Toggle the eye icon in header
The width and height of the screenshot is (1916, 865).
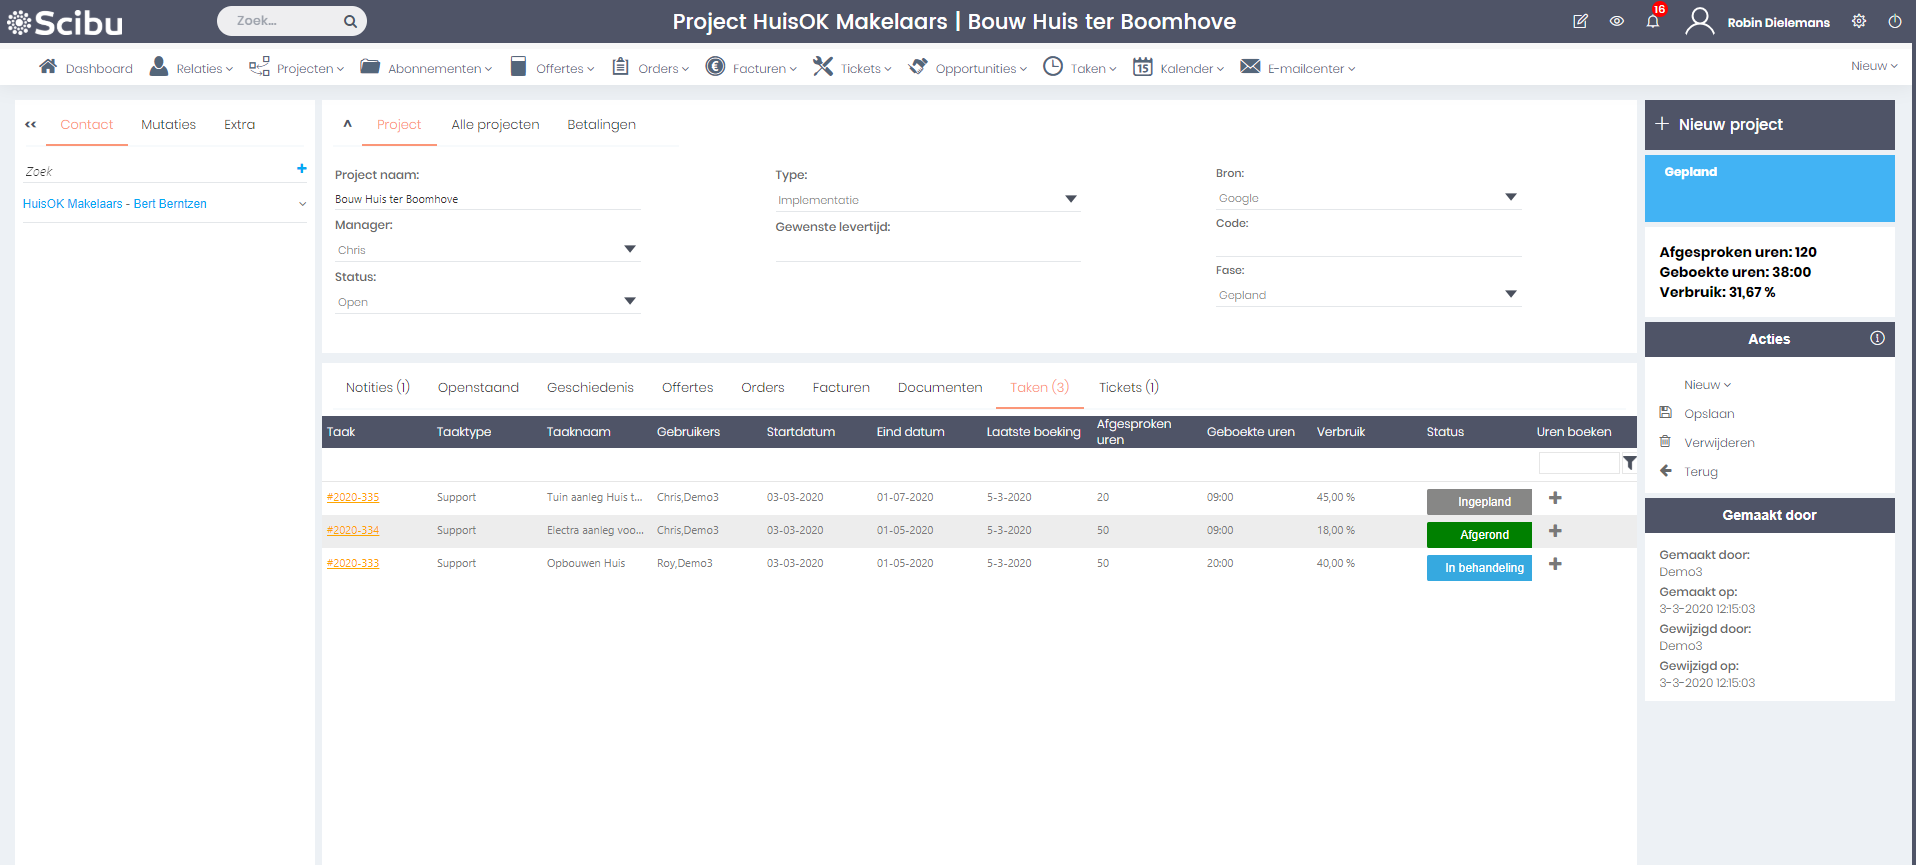point(1616,21)
